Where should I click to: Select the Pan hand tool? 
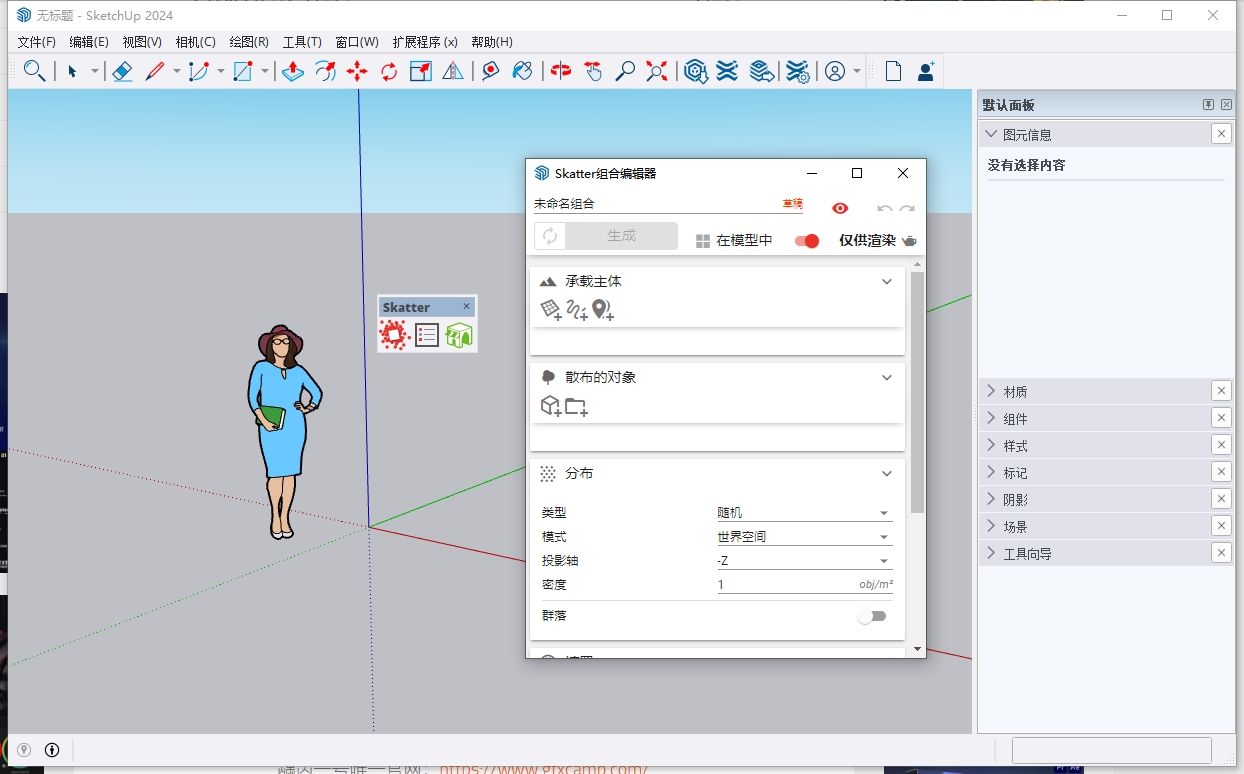tap(593, 71)
